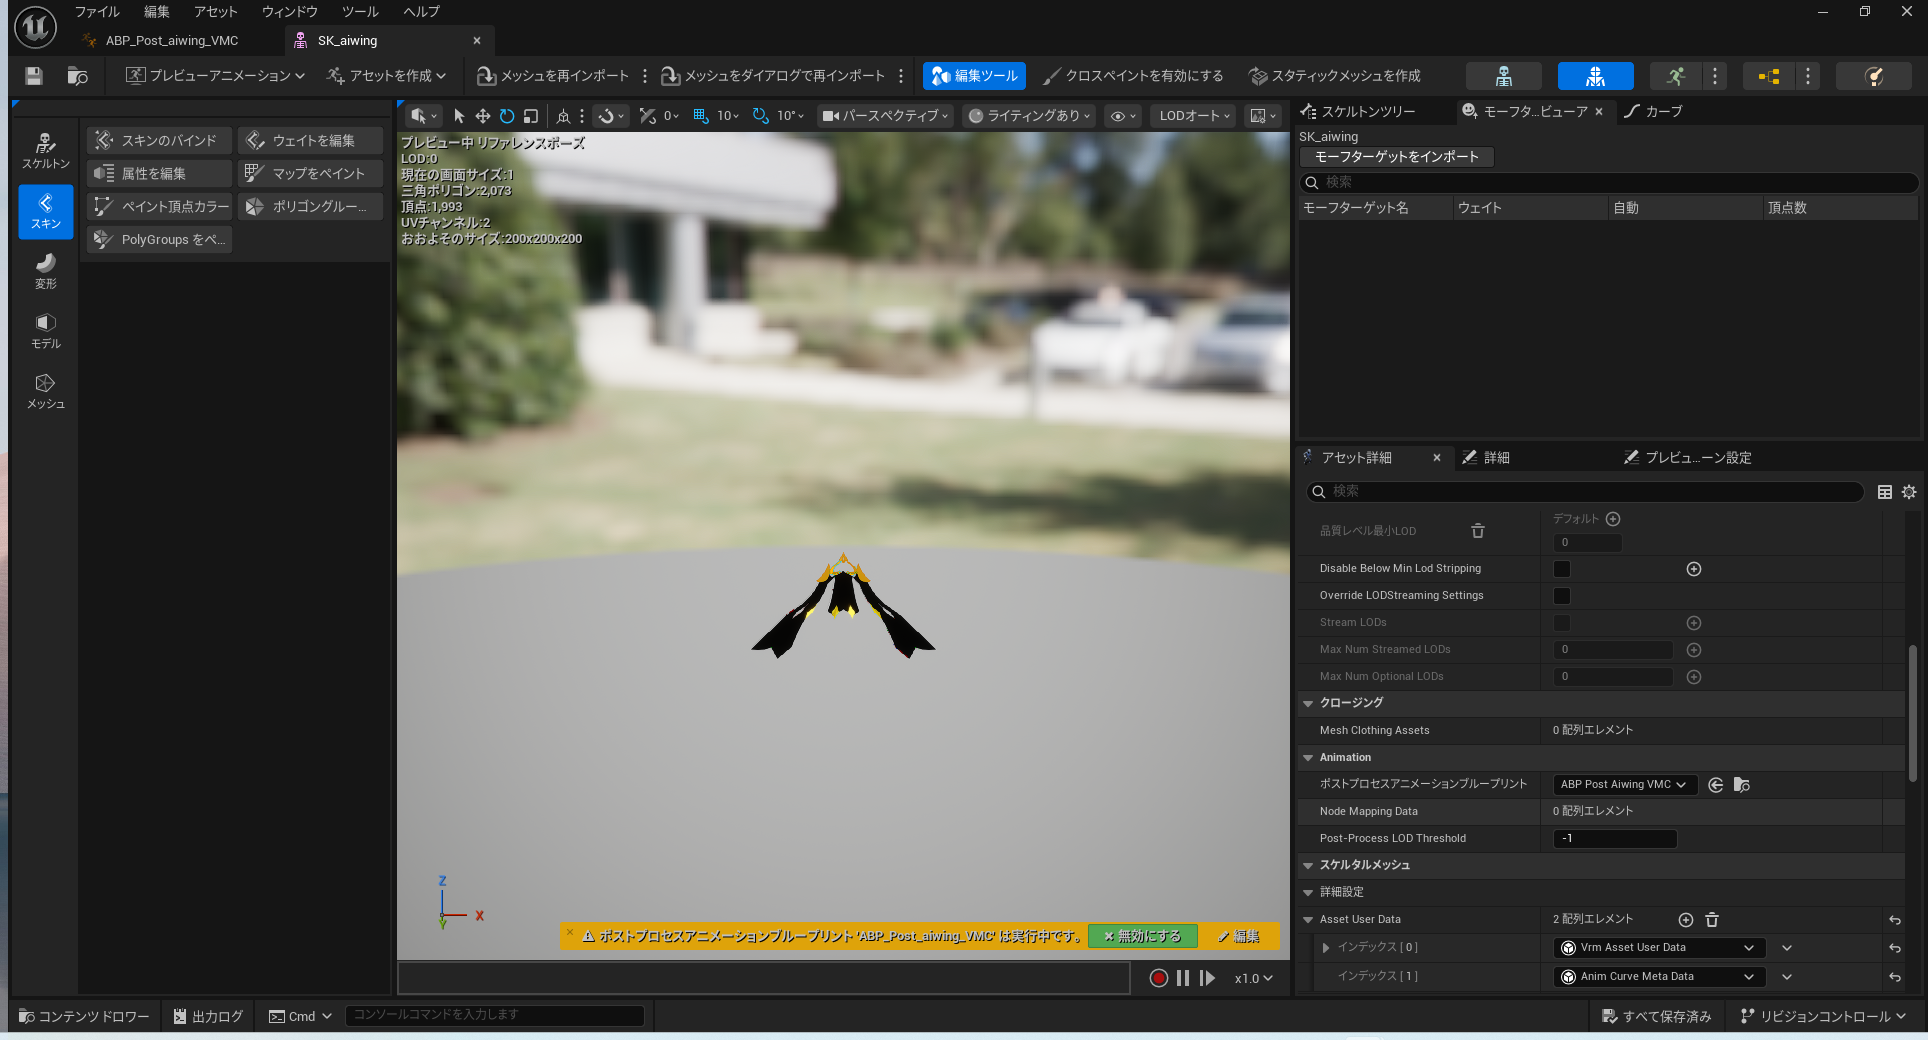Select the Mesh tools sidebar icon
This screenshot has height=1040, width=1928.
click(x=45, y=390)
